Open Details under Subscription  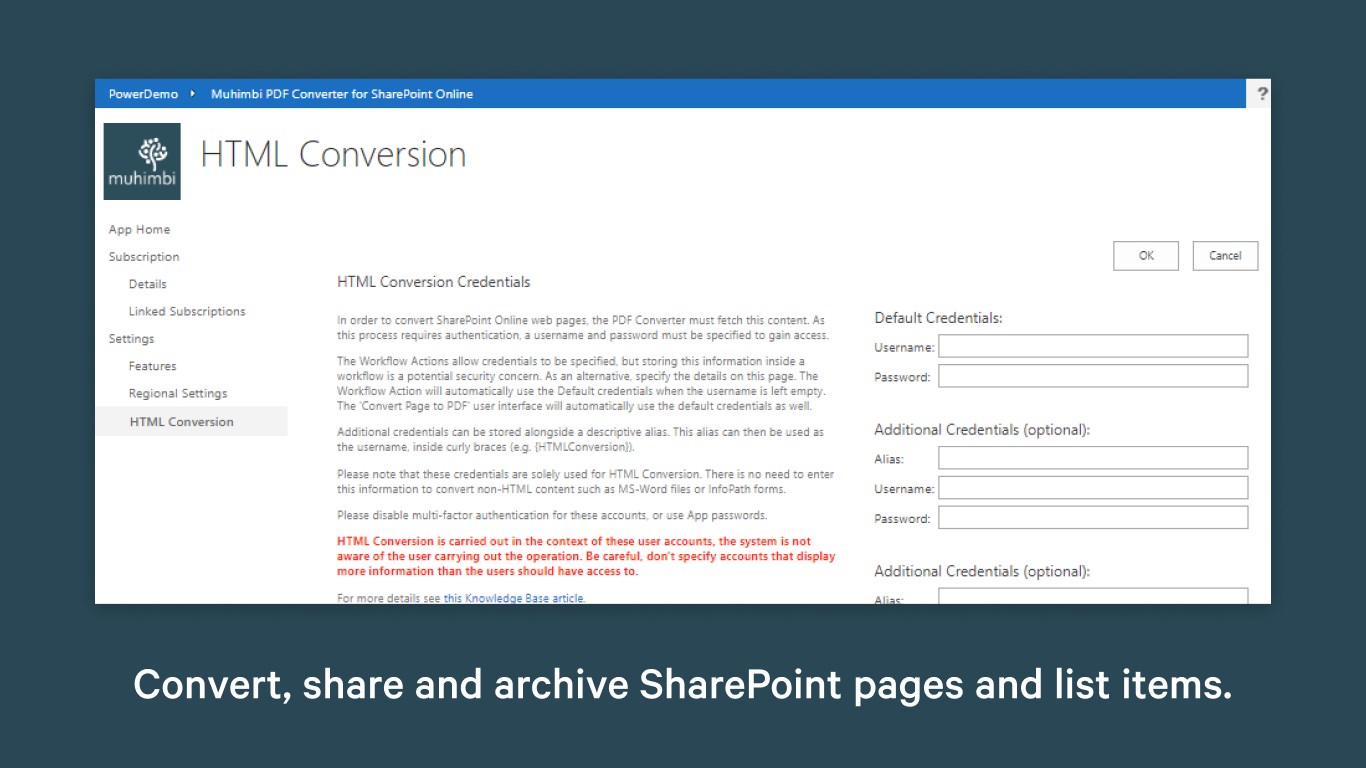coord(147,284)
